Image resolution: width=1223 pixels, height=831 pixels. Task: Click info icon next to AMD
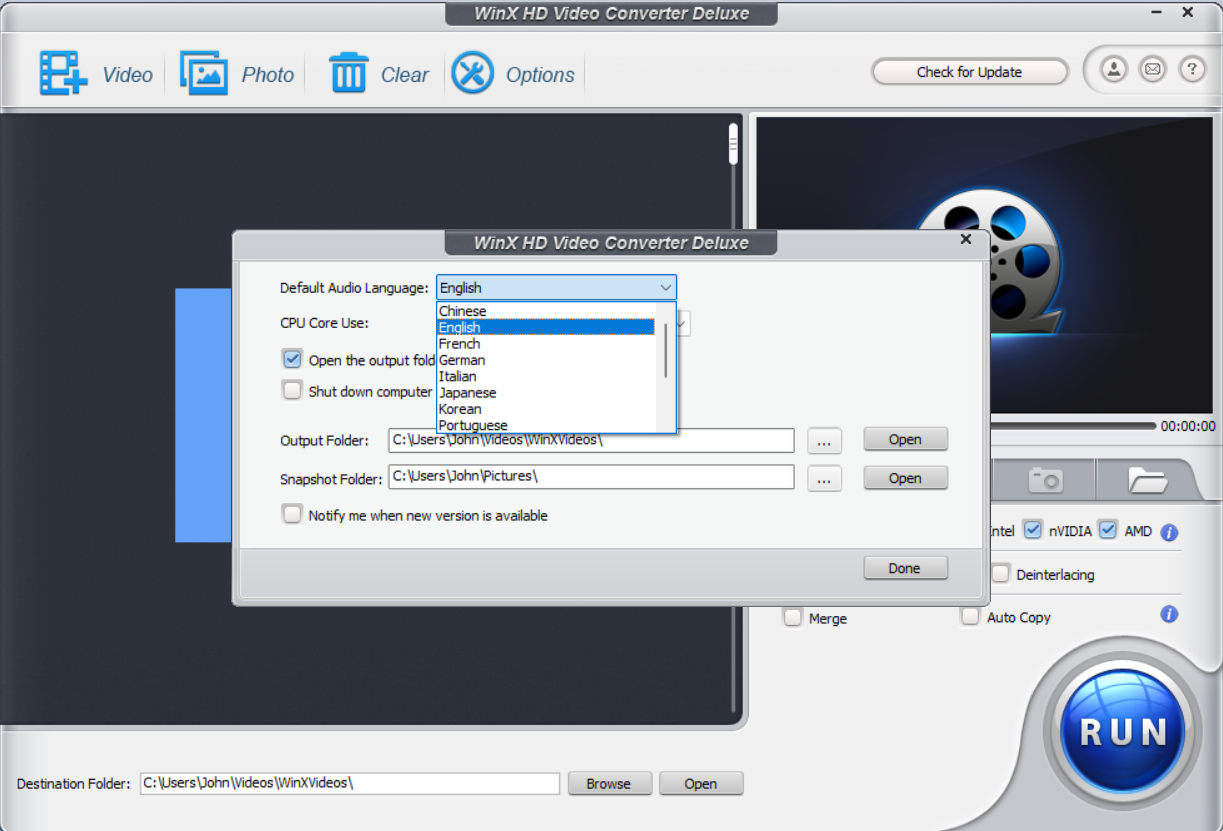[1169, 532]
